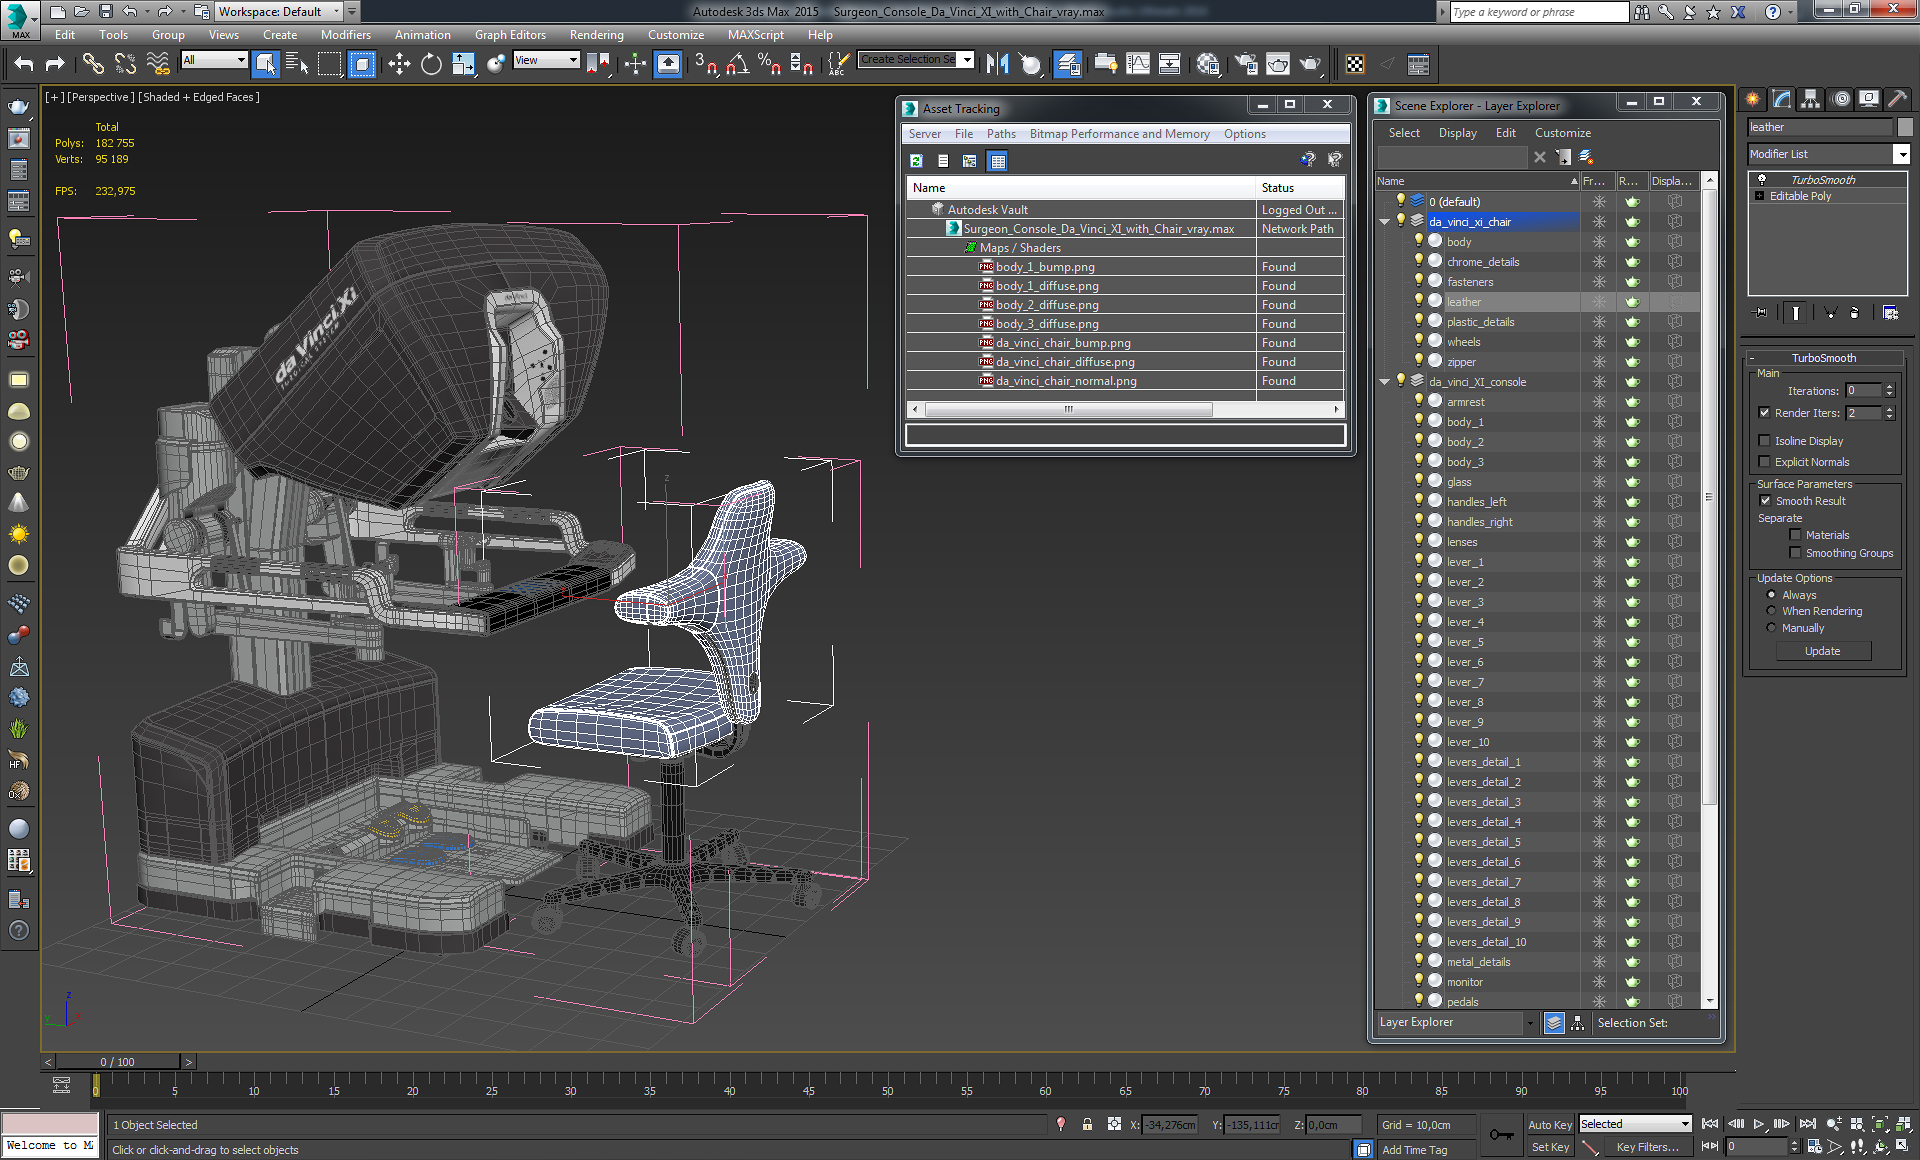Choose the Select and Move tool
The image size is (1920, 1160).
pyautogui.click(x=399, y=64)
